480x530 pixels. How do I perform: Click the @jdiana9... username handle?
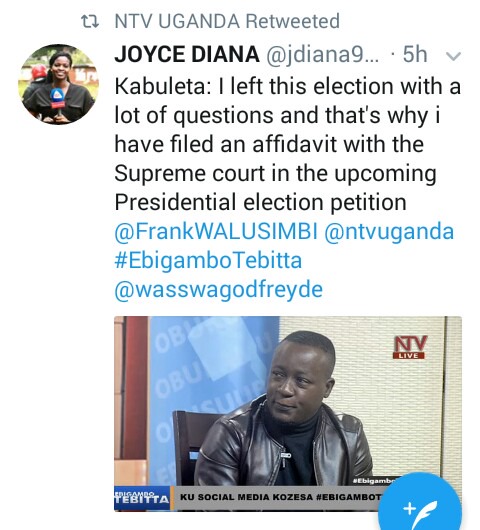click(x=323, y=55)
